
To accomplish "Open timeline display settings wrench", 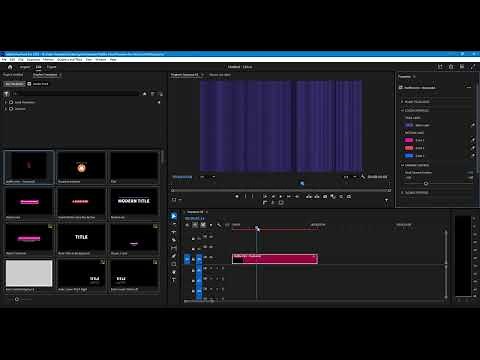I will [219, 225].
